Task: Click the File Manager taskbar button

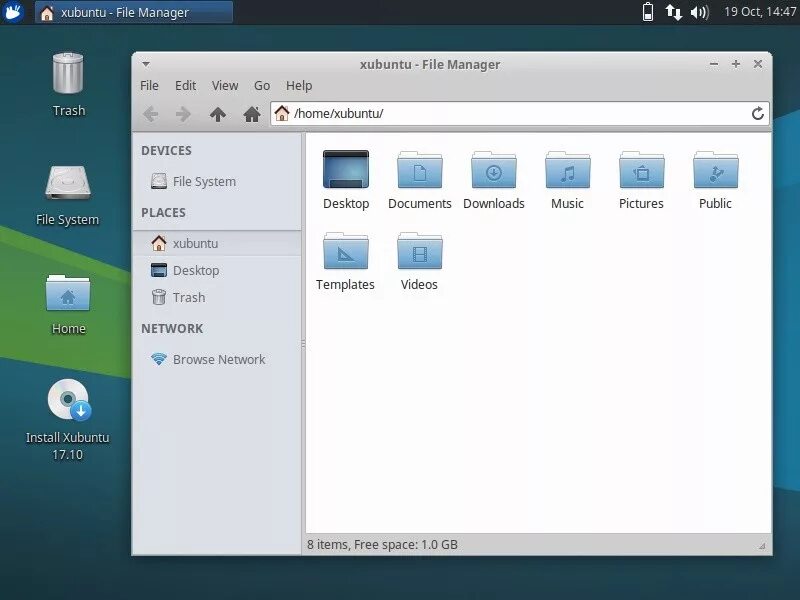Action: pyautogui.click(x=134, y=12)
